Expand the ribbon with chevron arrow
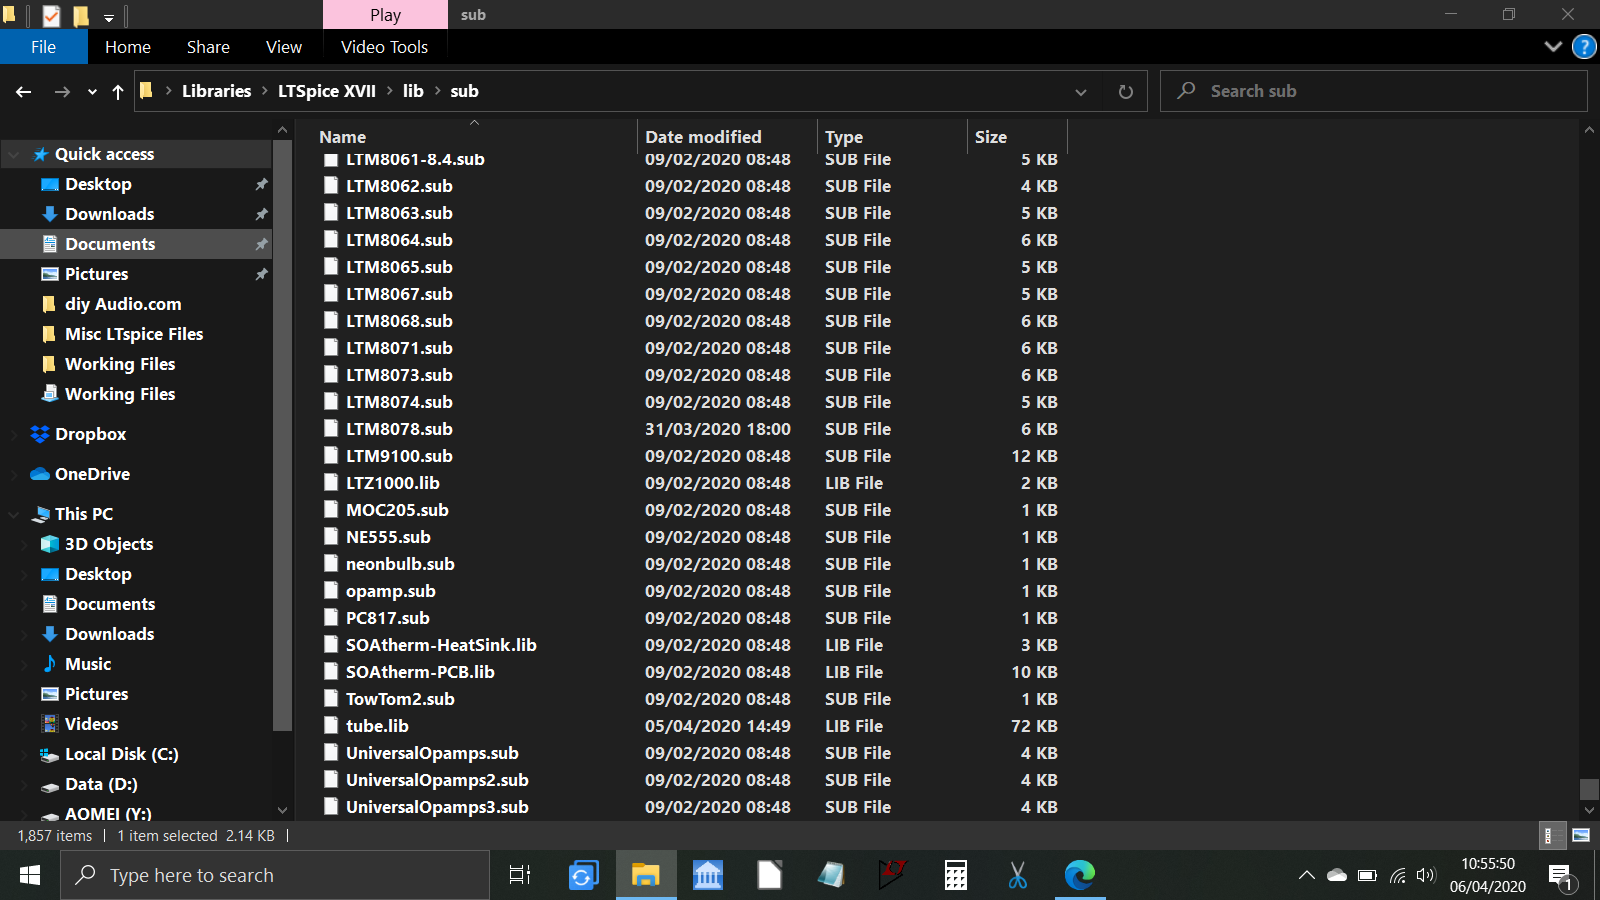 click(x=1553, y=47)
